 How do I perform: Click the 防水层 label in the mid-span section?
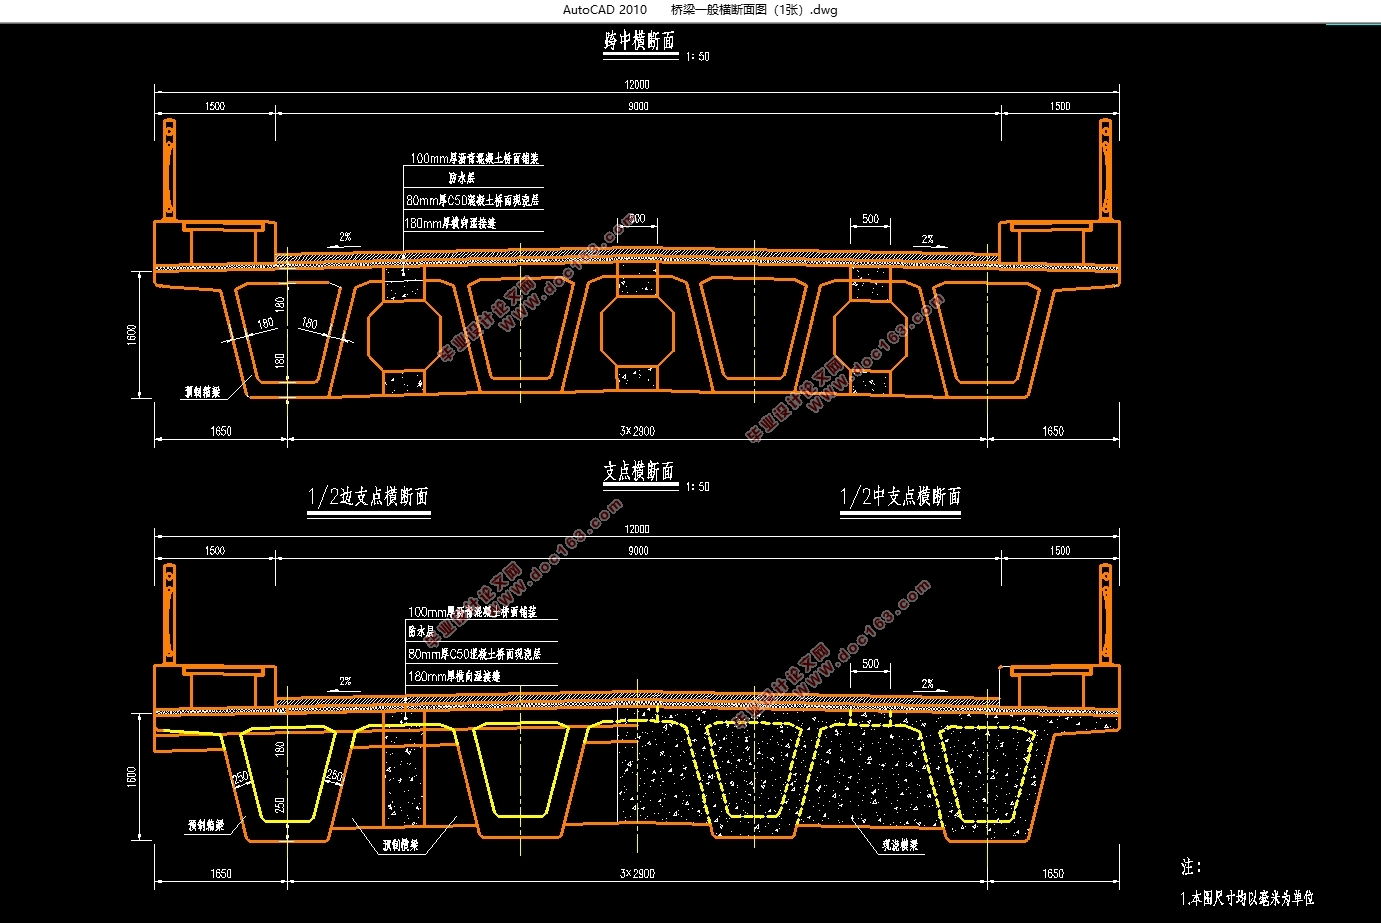pos(461,178)
